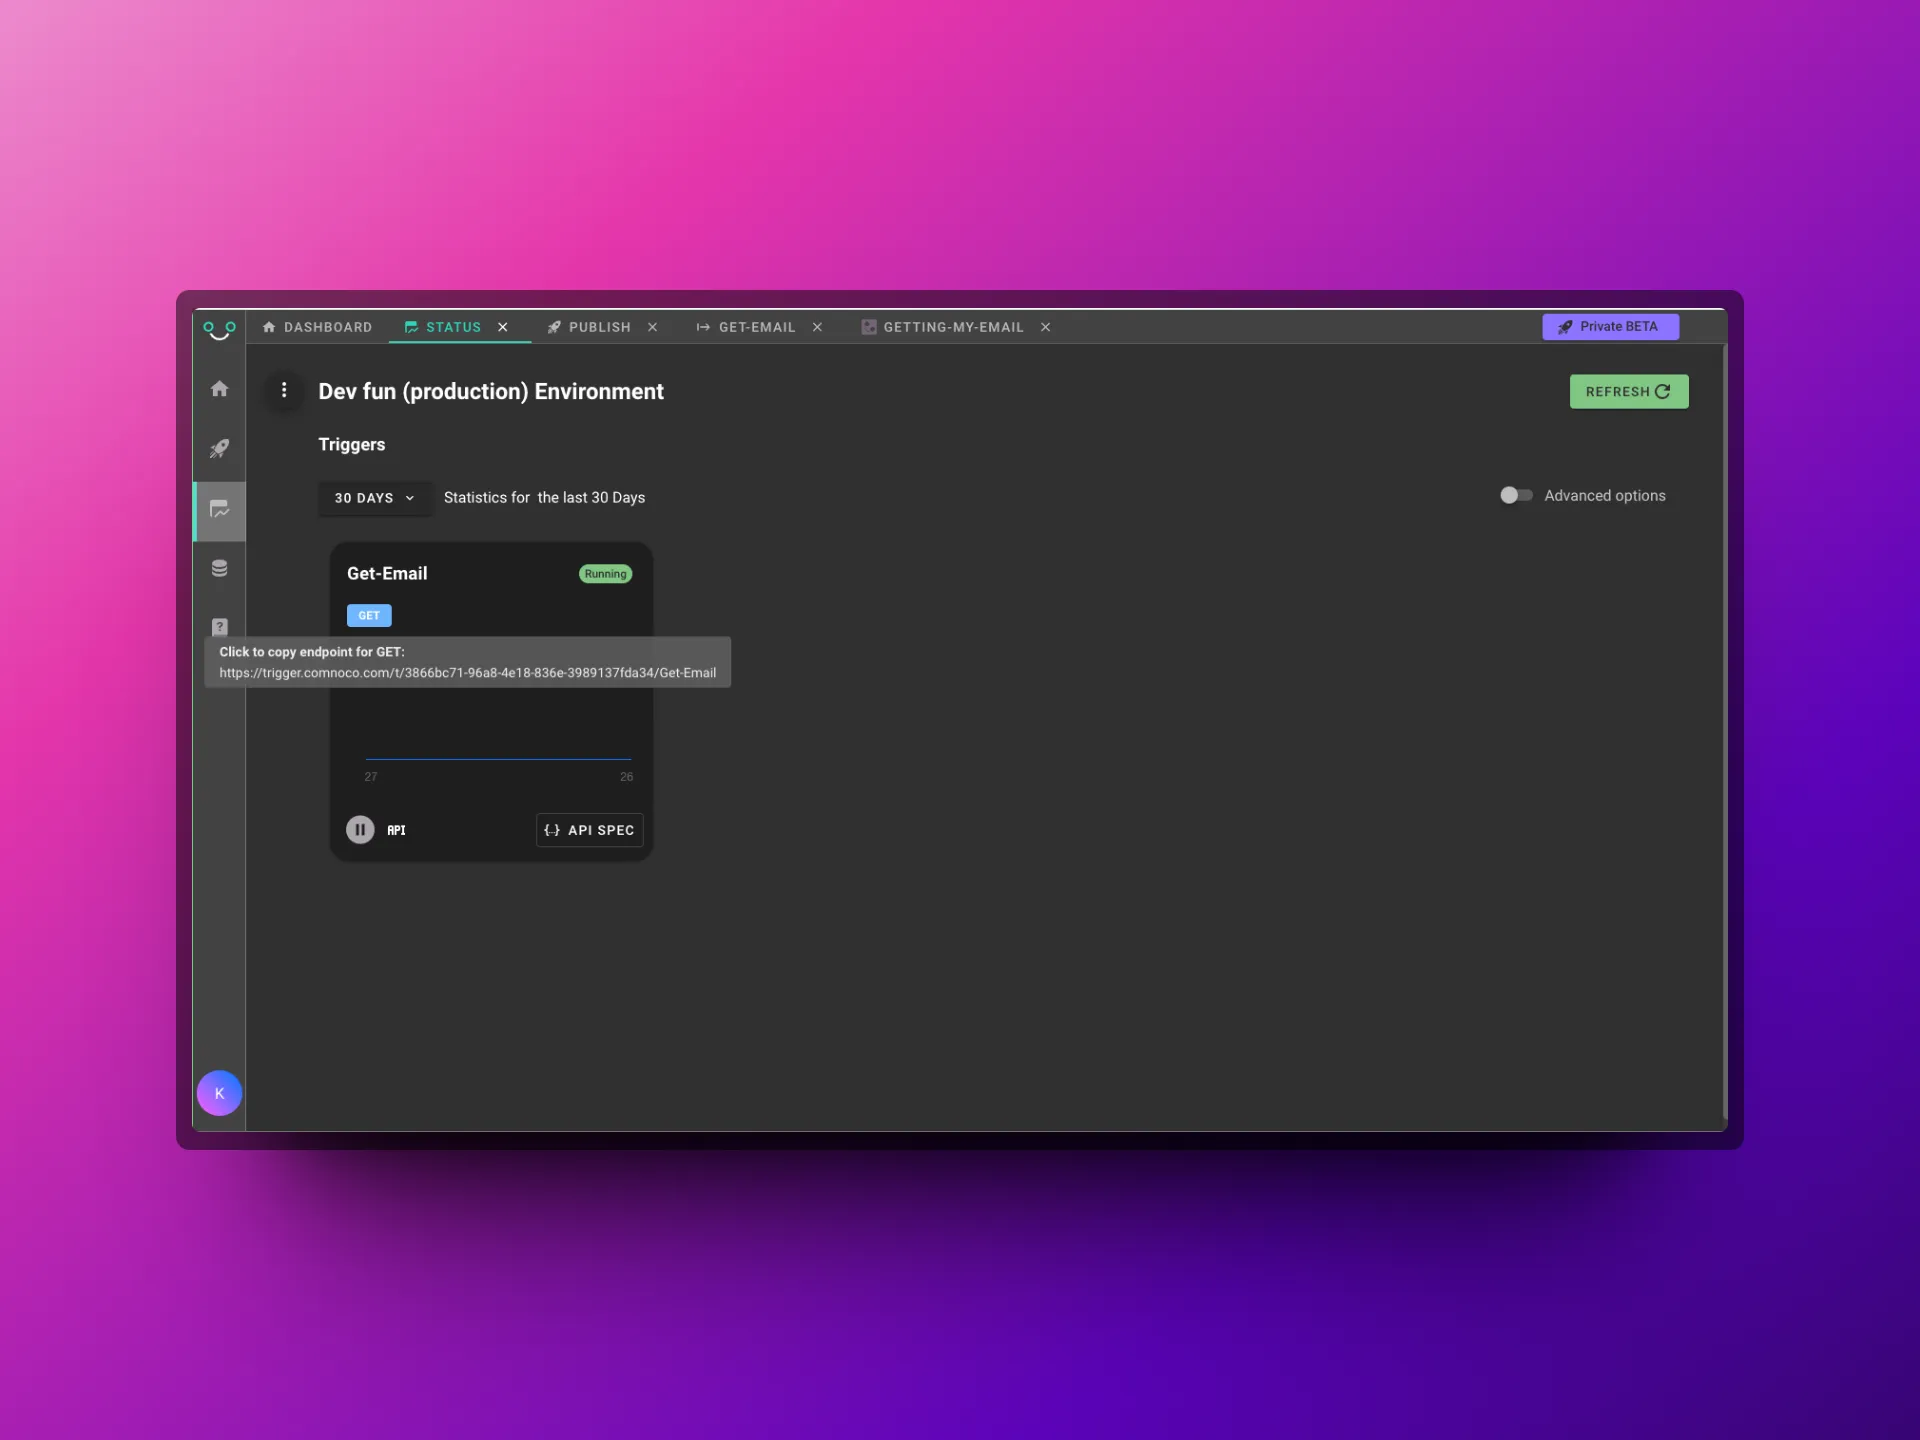
Task: Close the Status tab
Action: pos(503,327)
